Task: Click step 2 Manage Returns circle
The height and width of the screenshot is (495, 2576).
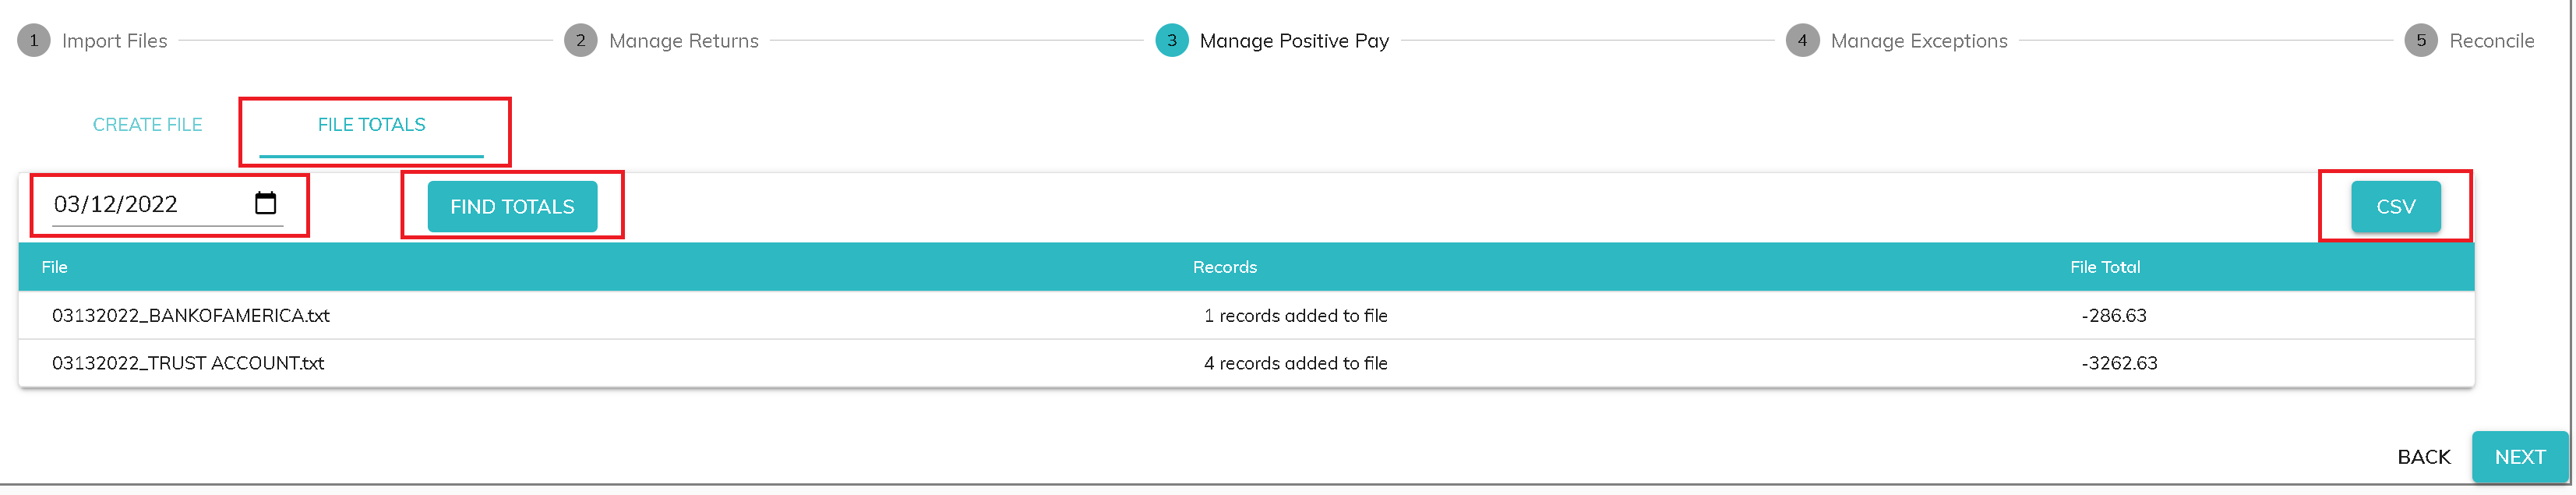Action: coord(580,41)
